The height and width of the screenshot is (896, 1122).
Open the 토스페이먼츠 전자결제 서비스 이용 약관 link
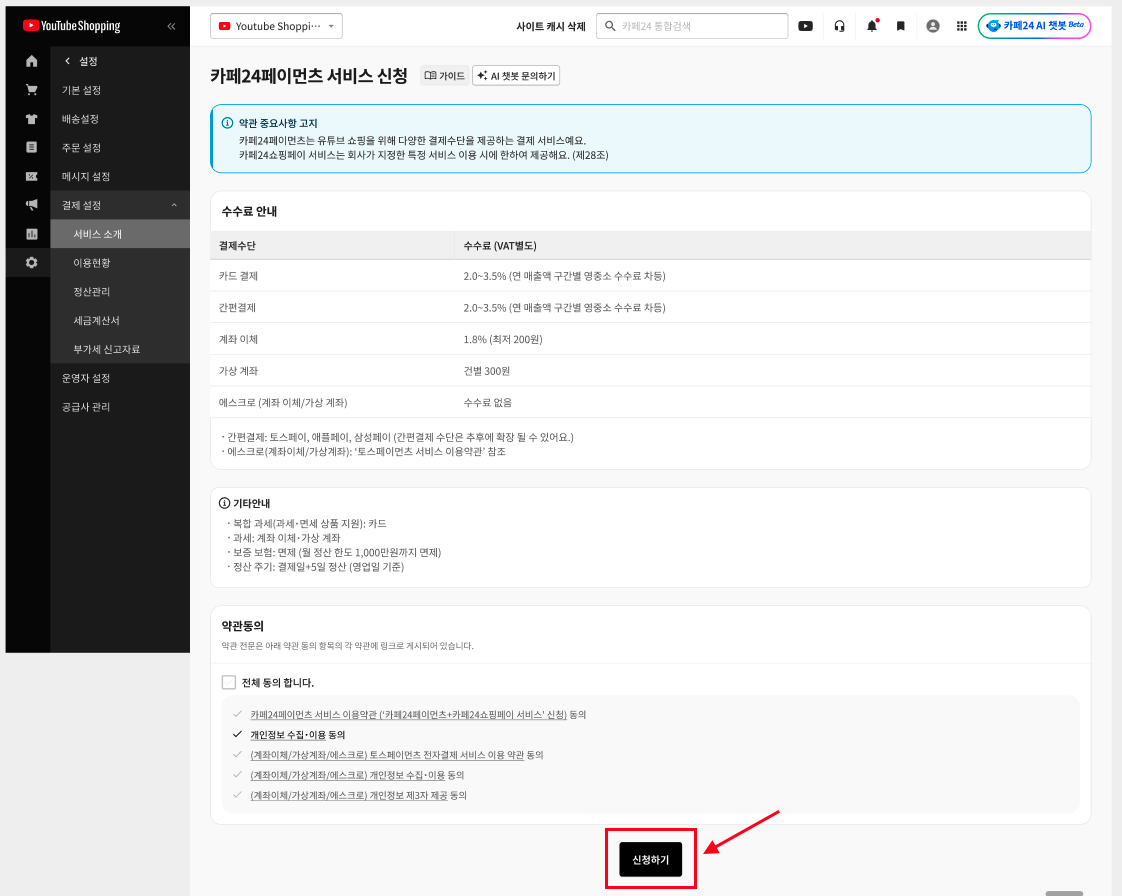[387, 754]
